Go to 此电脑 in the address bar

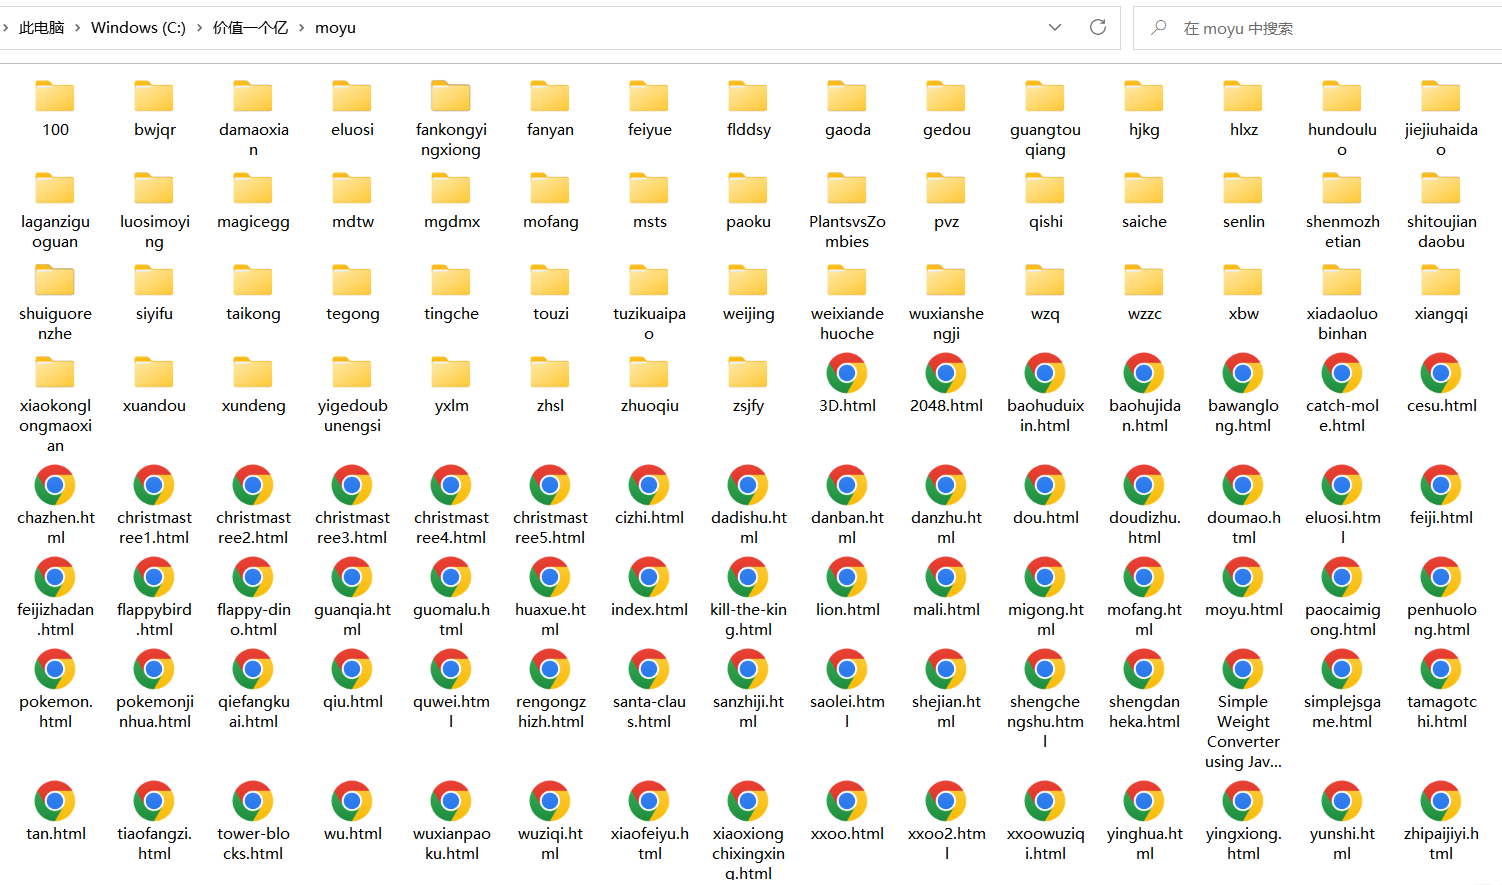(x=41, y=28)
